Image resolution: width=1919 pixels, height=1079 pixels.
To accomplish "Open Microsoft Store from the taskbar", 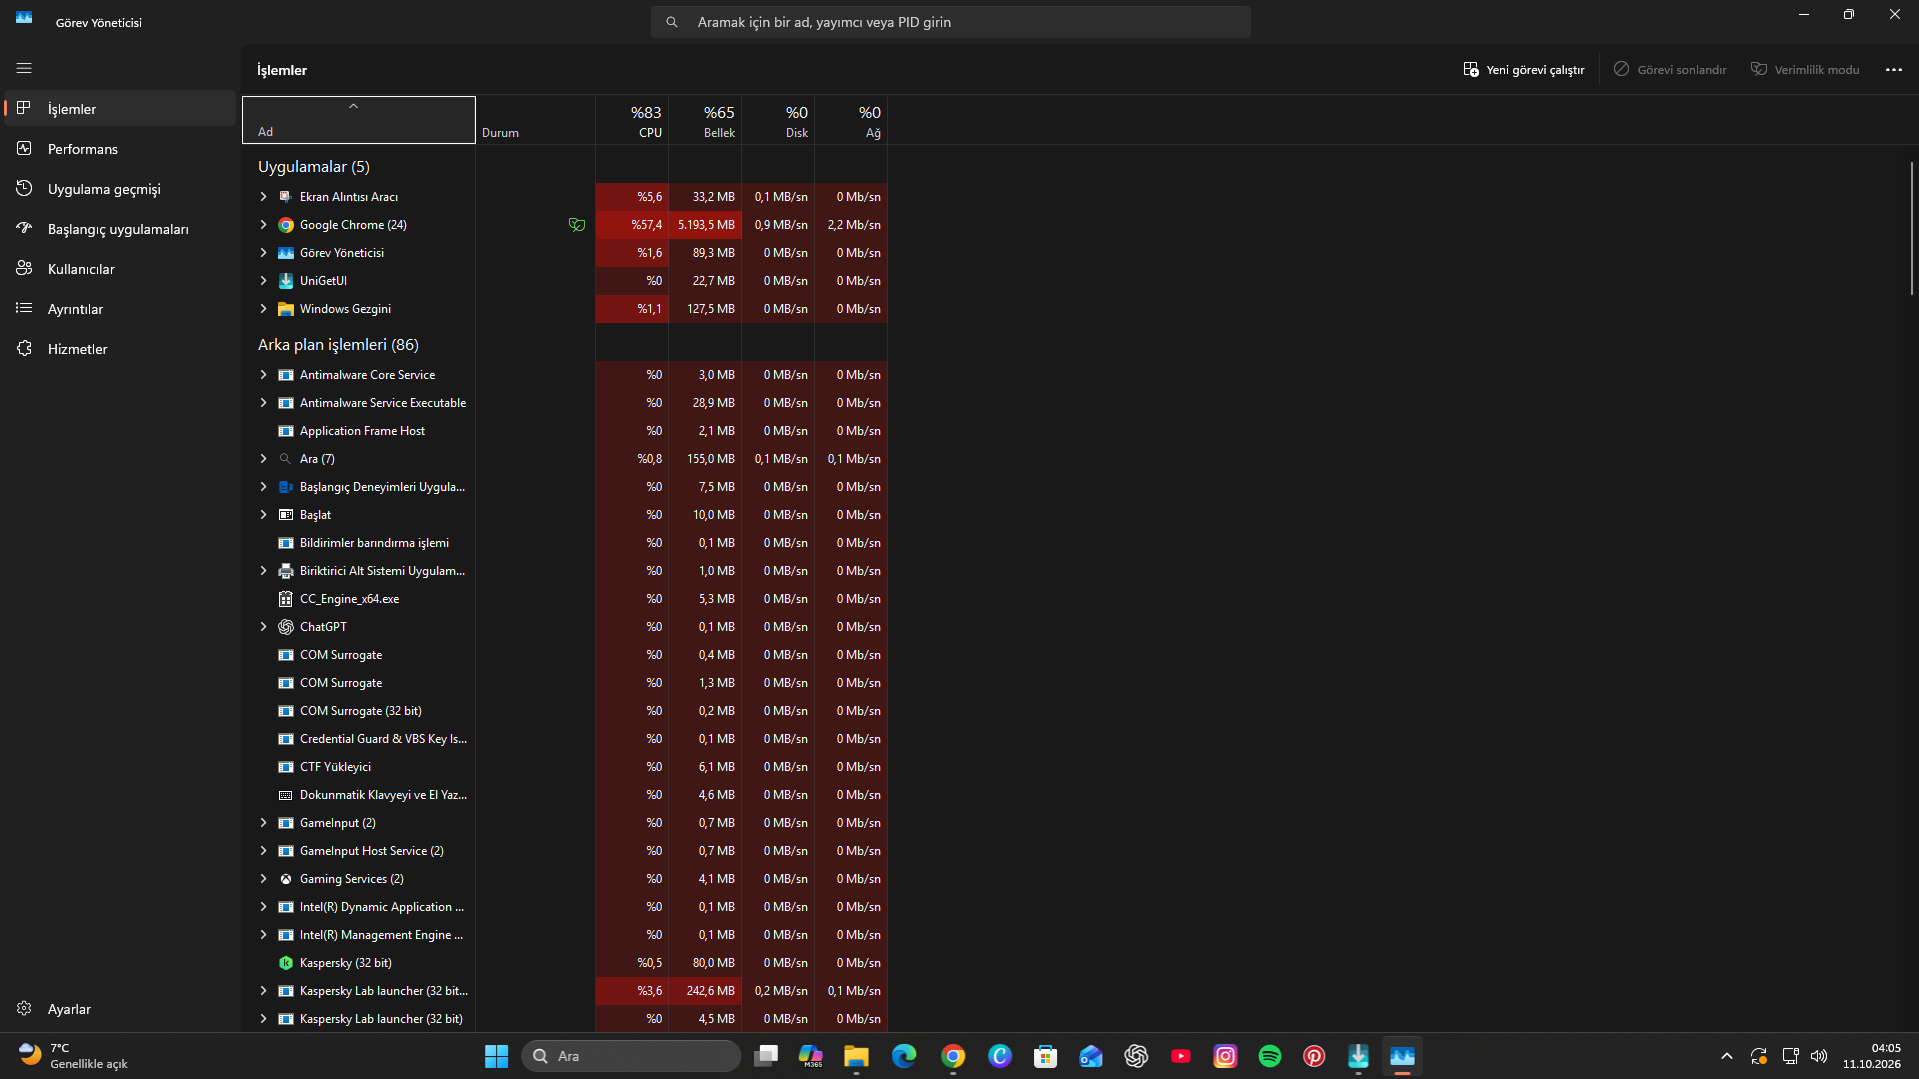I will click(x=1046, y=1056).
